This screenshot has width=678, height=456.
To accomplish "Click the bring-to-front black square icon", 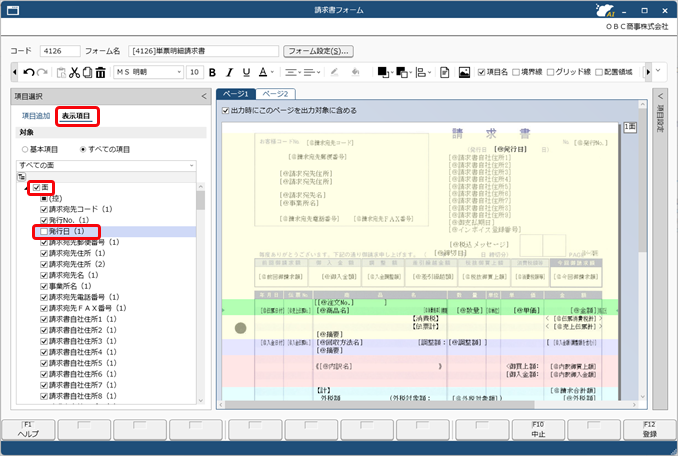I will (x=383, y=72).
